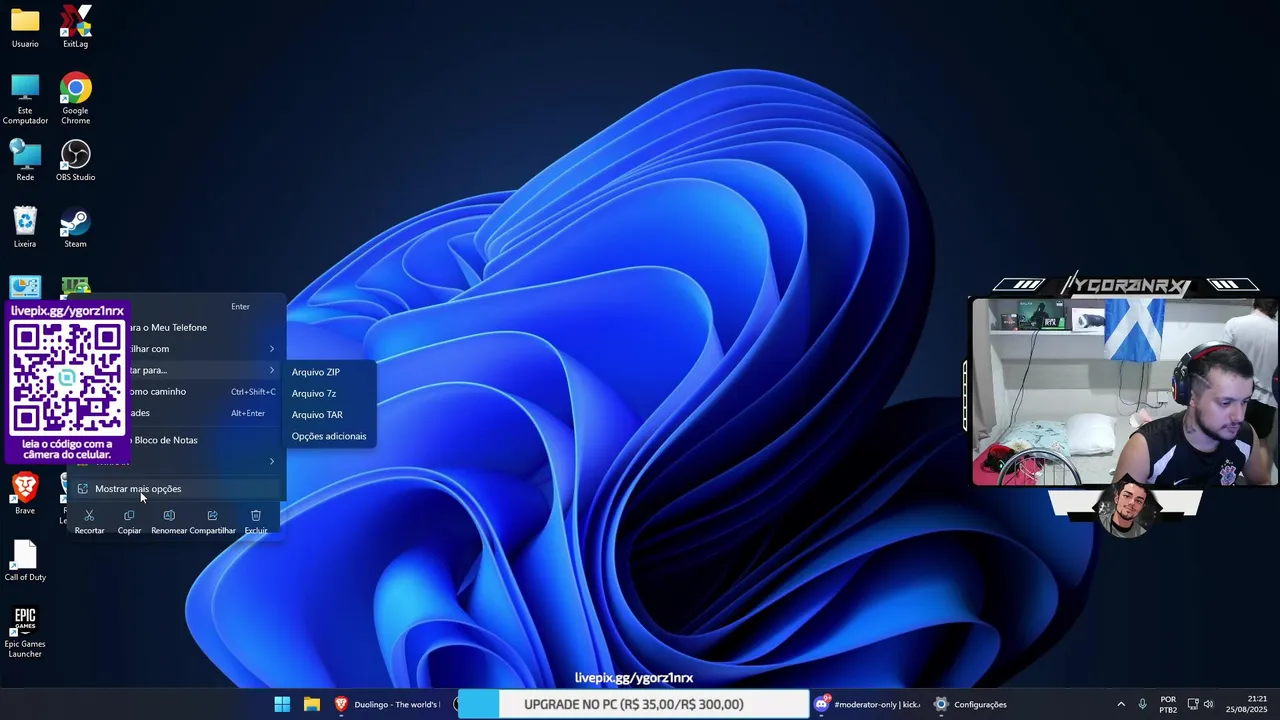Switch to Brave Duolingo taskbar window

click(387, 704)
